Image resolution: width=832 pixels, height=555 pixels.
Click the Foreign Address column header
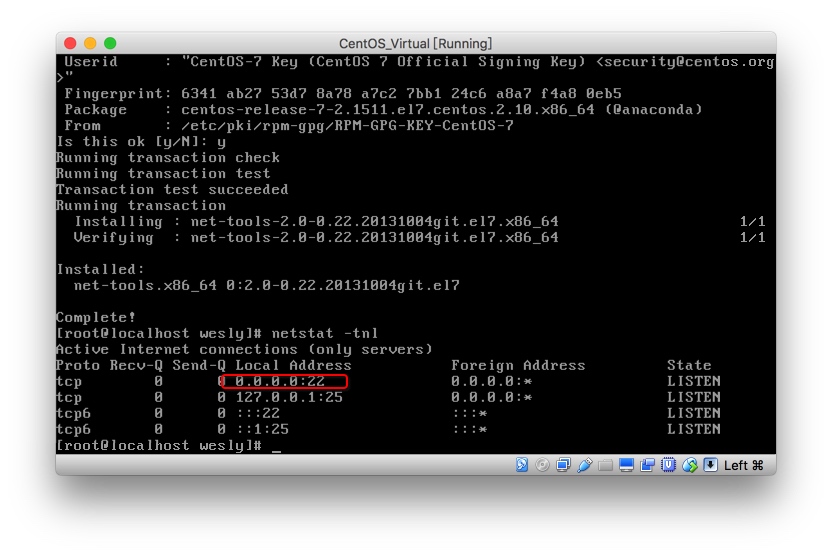click(x=518, y=365)
